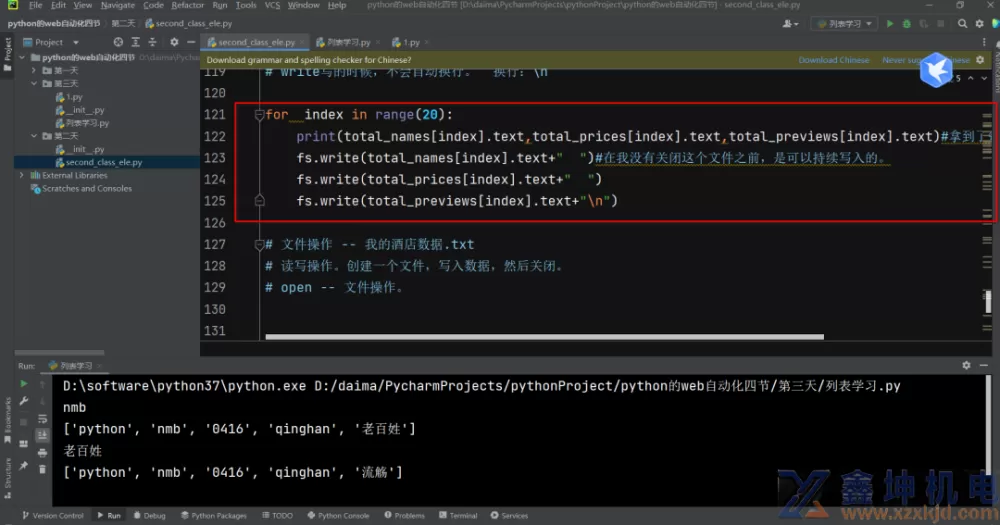Stop process in Run panel sidebar
The height and width of the screenshot is (525, 1000).
coord(24,422)
